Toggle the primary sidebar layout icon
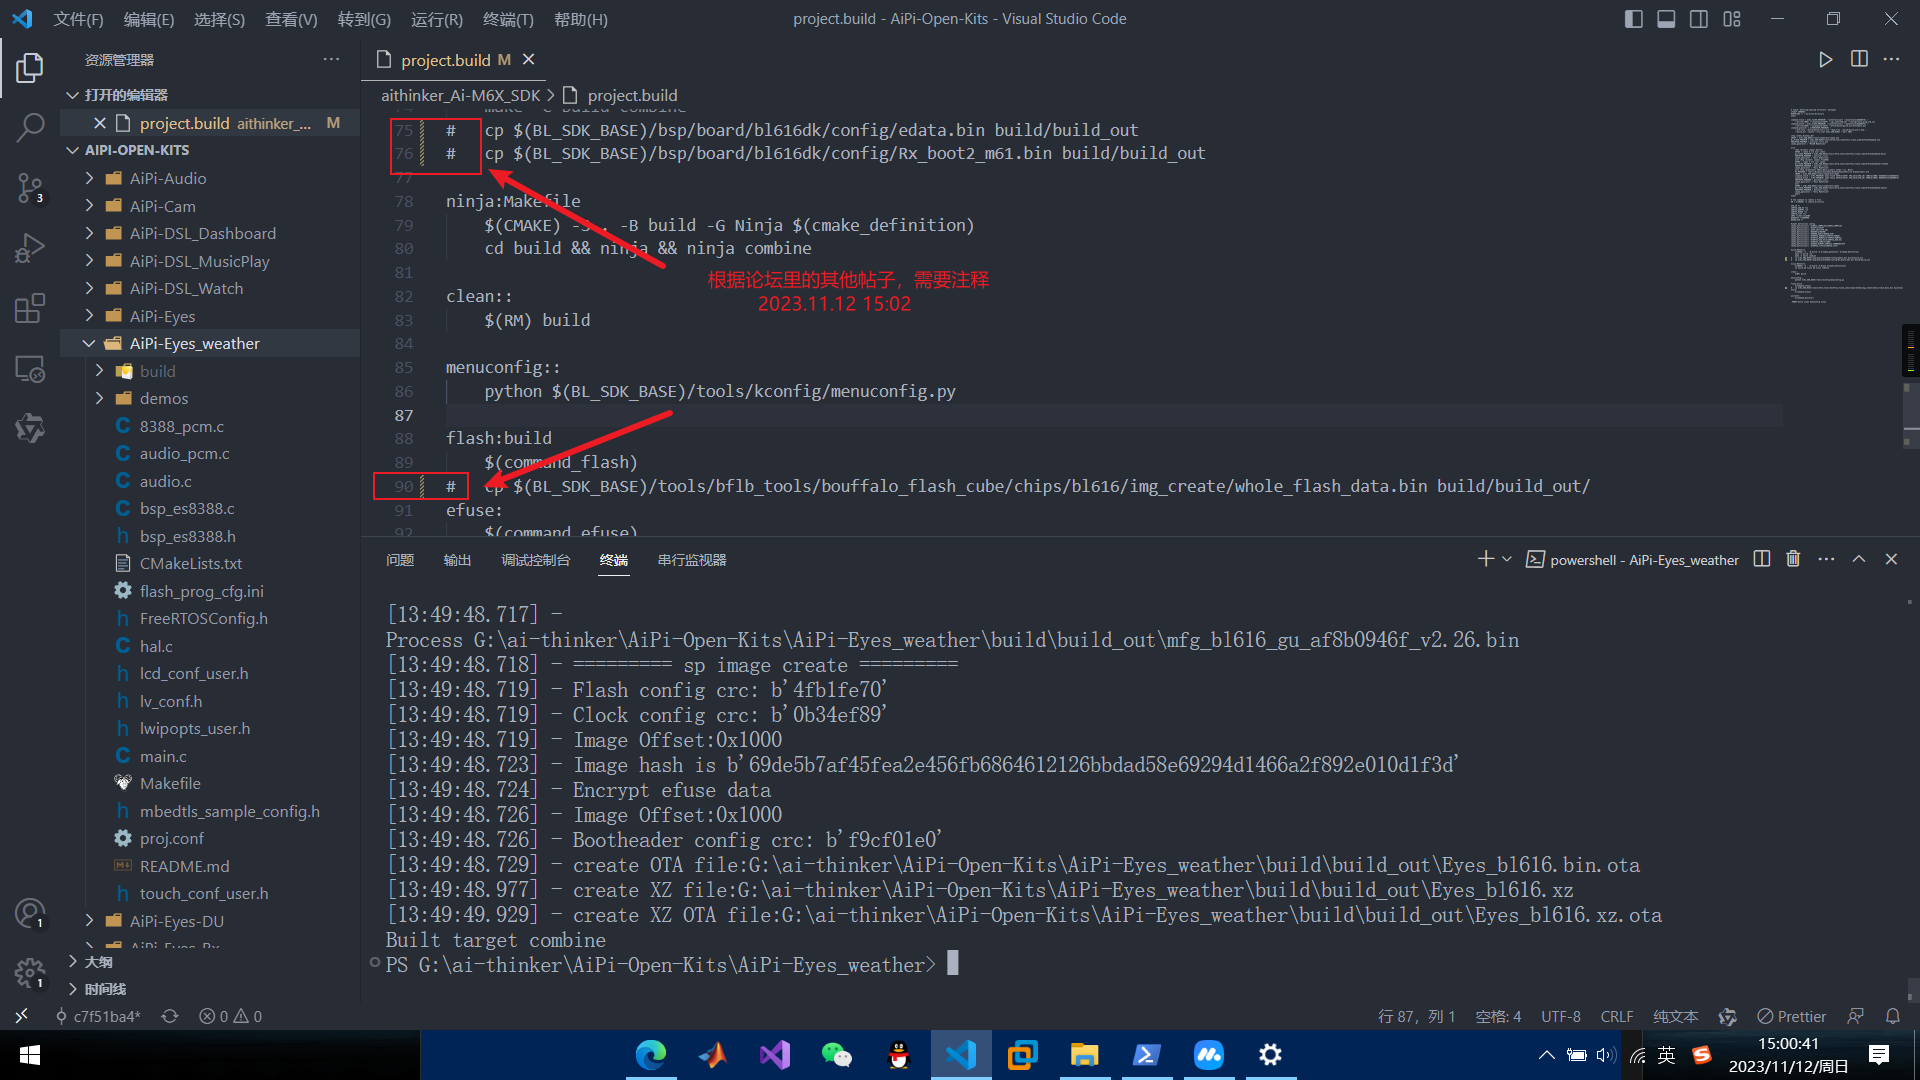Screen dimensions: 1920x1080 tap(1634, 19)
